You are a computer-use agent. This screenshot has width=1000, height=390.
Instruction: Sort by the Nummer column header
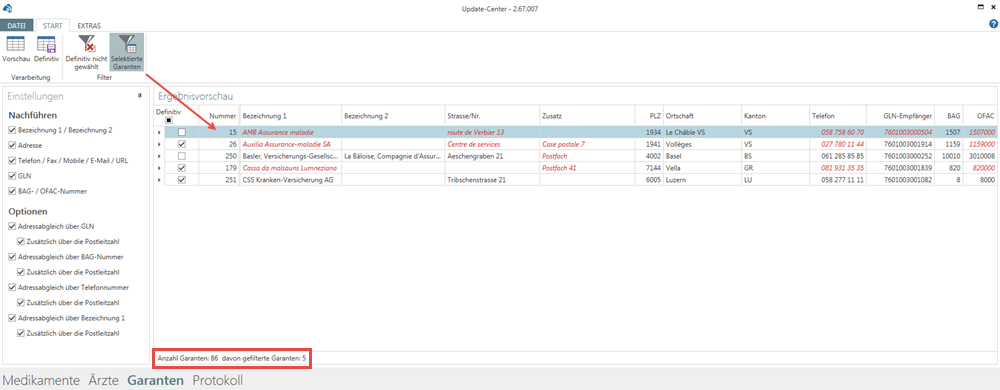coord(219,116)
